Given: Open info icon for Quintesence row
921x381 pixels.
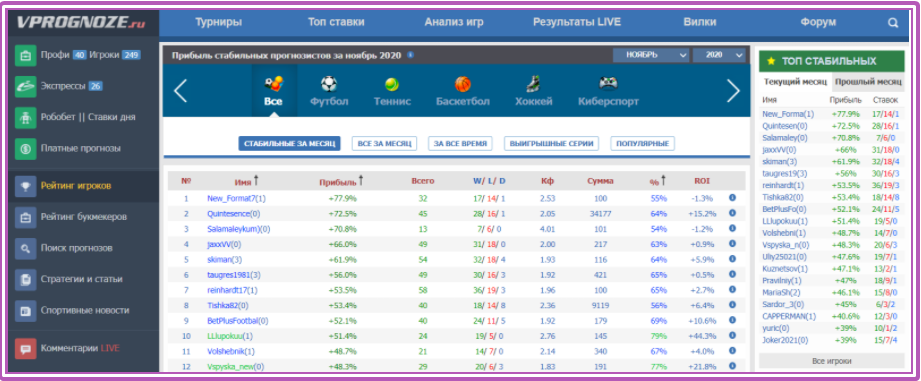Looking at the screenshot, I should click(732, 213).
